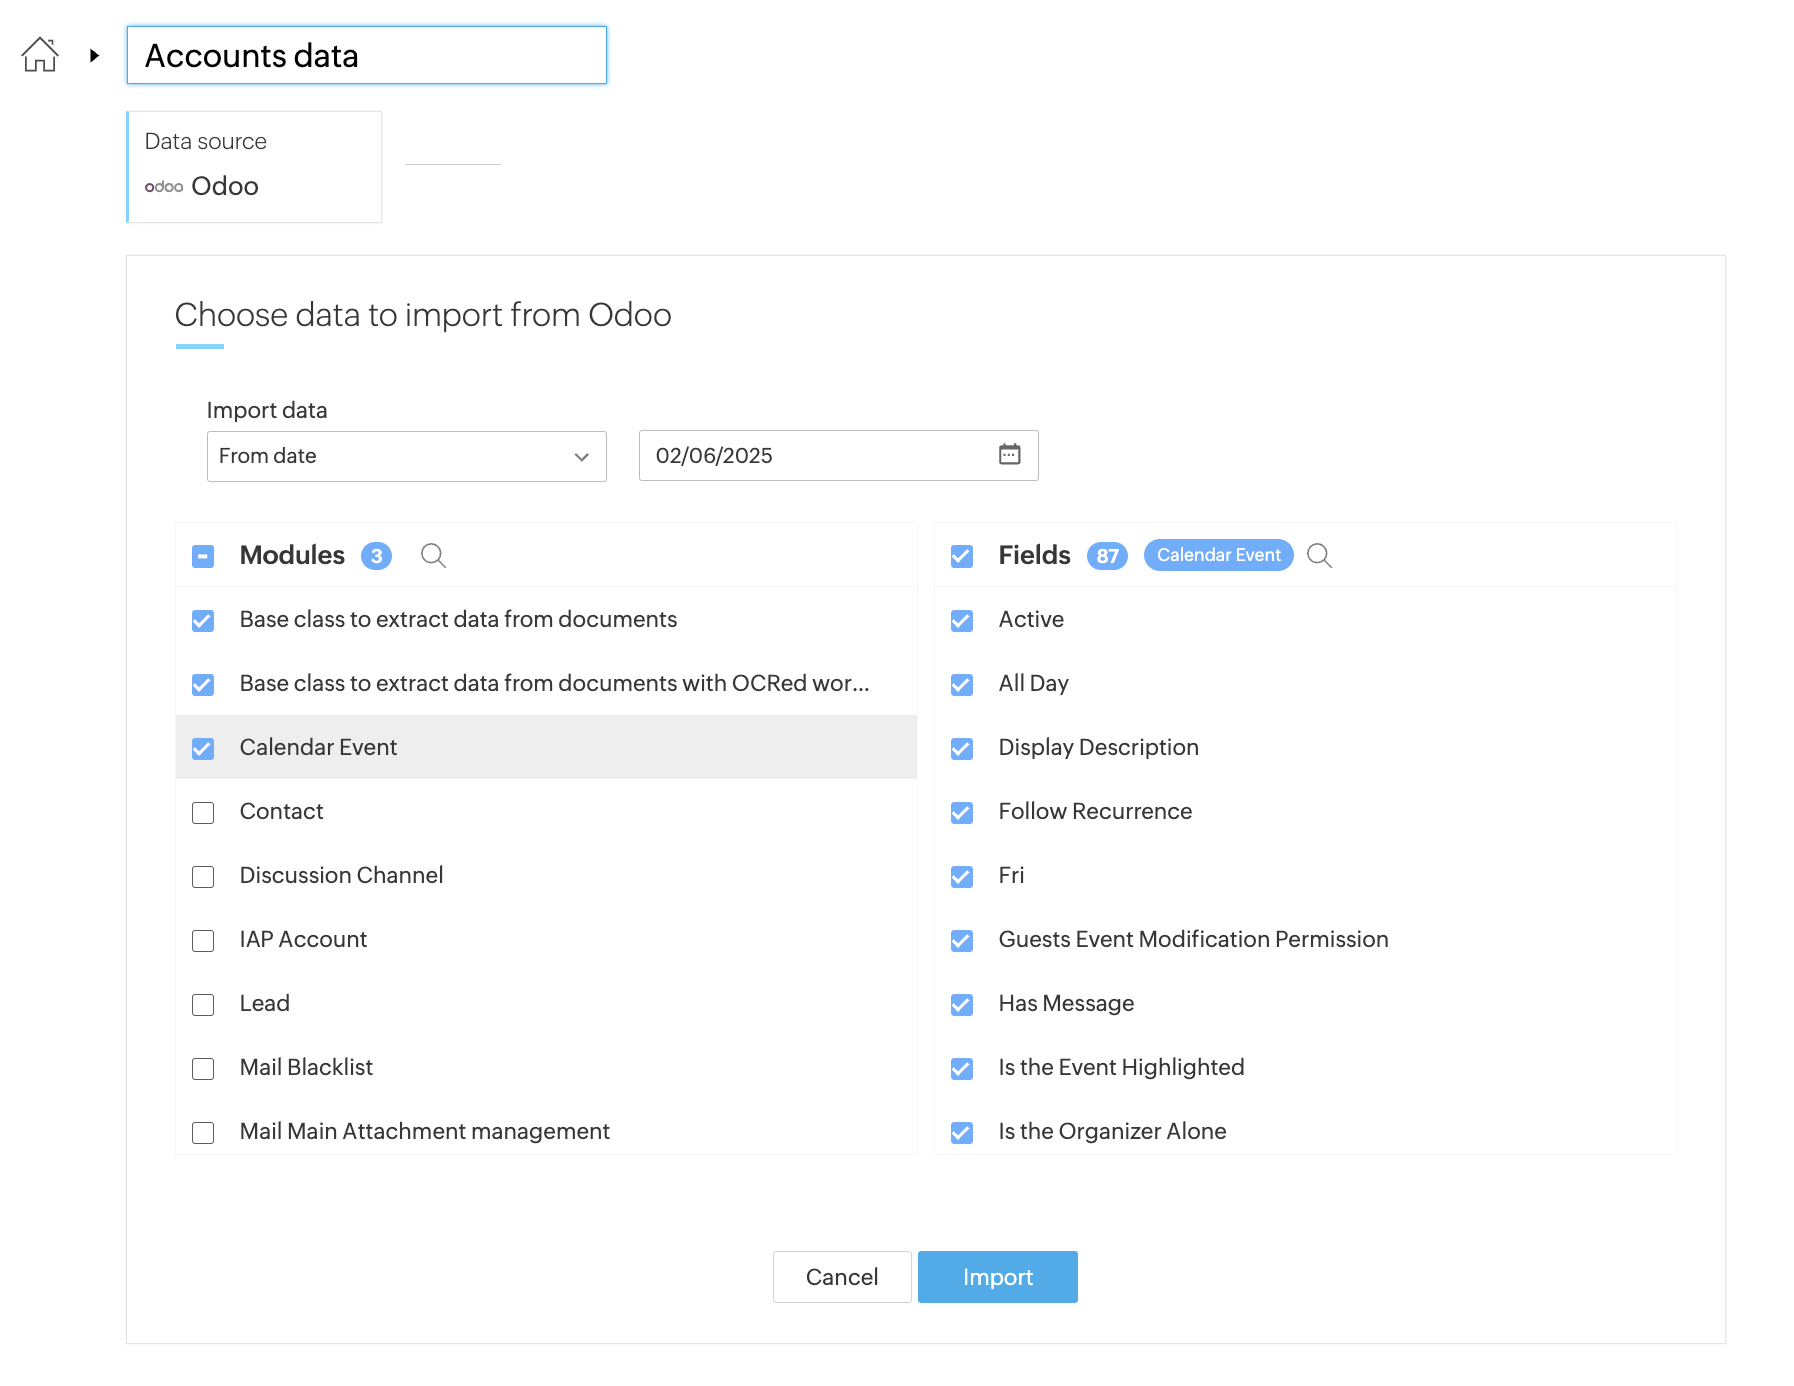Click the Odoo logo in data source
Viewport: 1794px width, 1386px height.
tap(164, 187)
